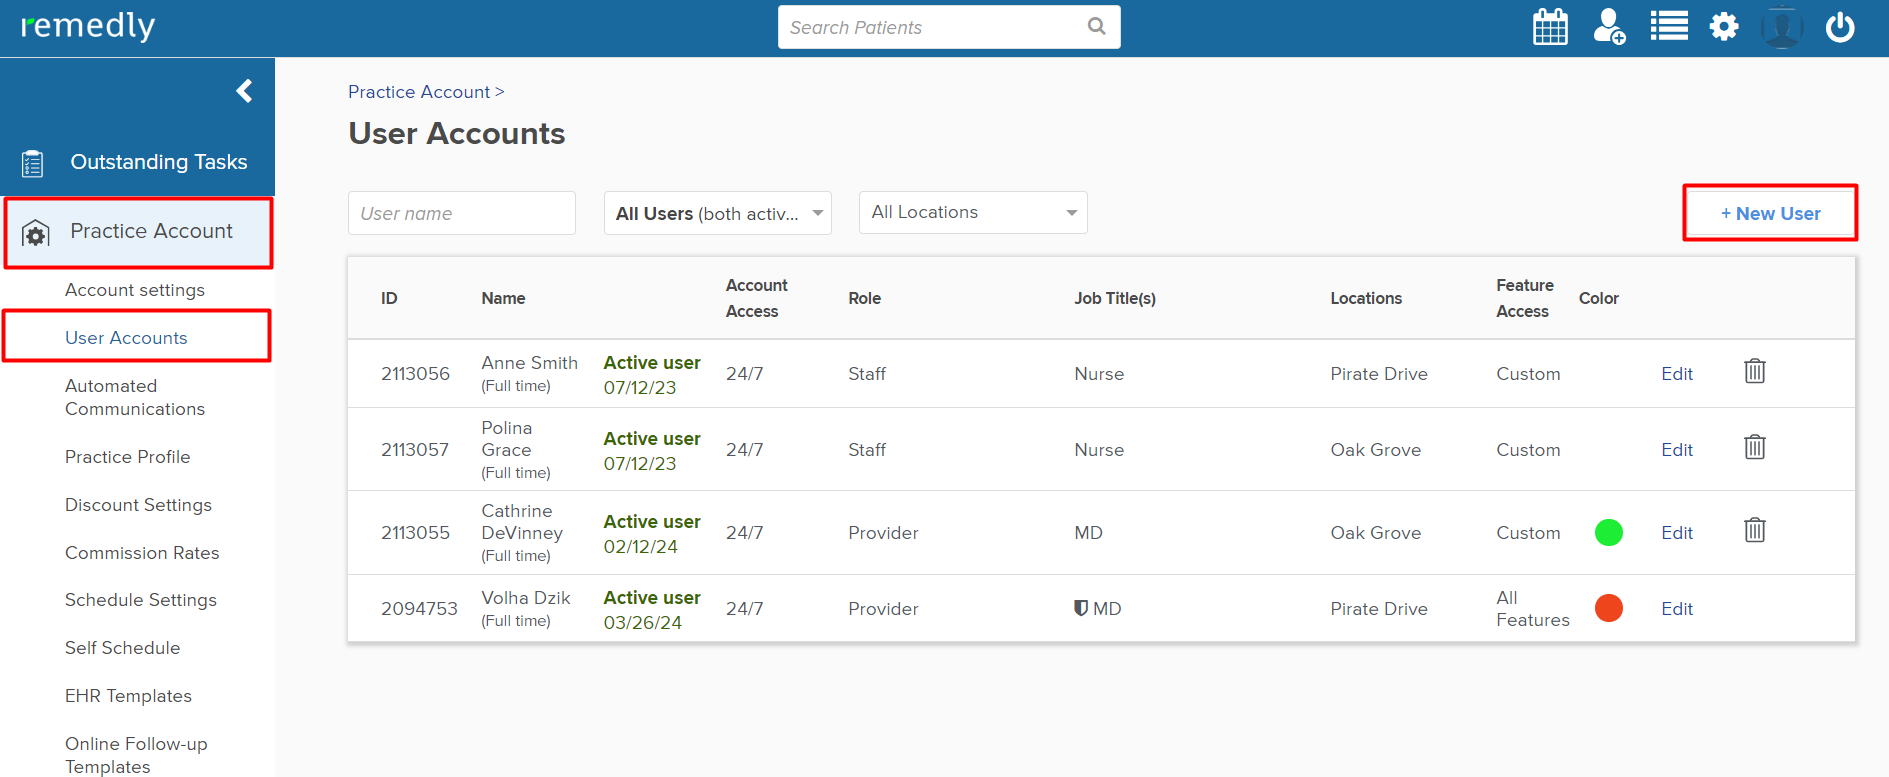This screenshot has width=1889, height=777.
Task: Open Account settings submenu
Action: pyautogui.click(x=135, y=290)
